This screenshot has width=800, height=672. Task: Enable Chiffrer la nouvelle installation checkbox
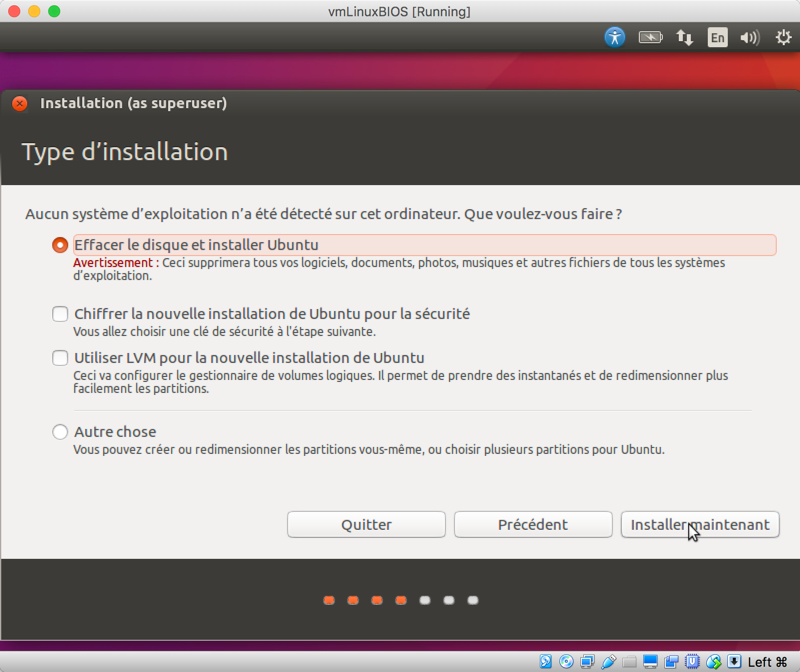(x=60, y=314)
